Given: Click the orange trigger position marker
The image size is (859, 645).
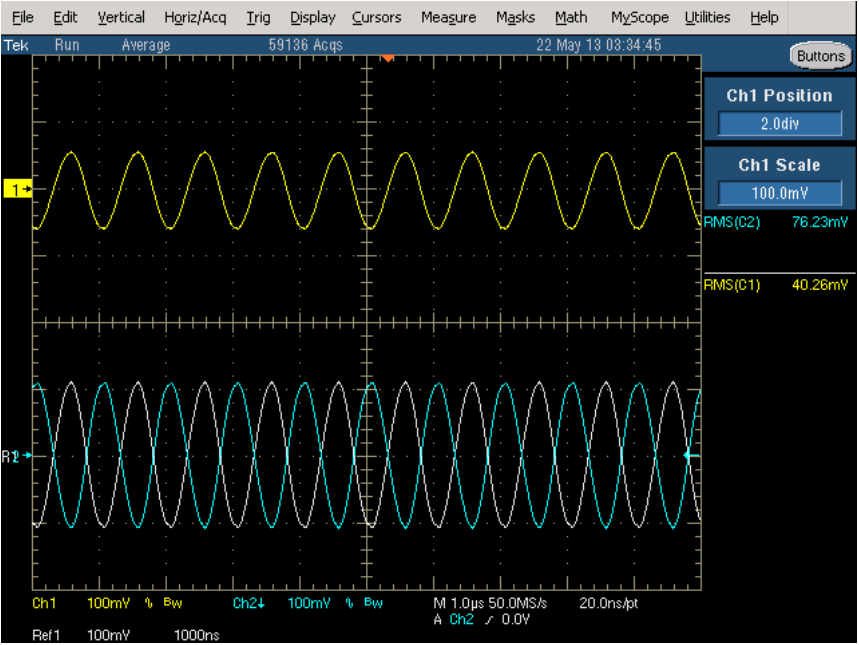Looking at the screenshot, I should 387,58.
